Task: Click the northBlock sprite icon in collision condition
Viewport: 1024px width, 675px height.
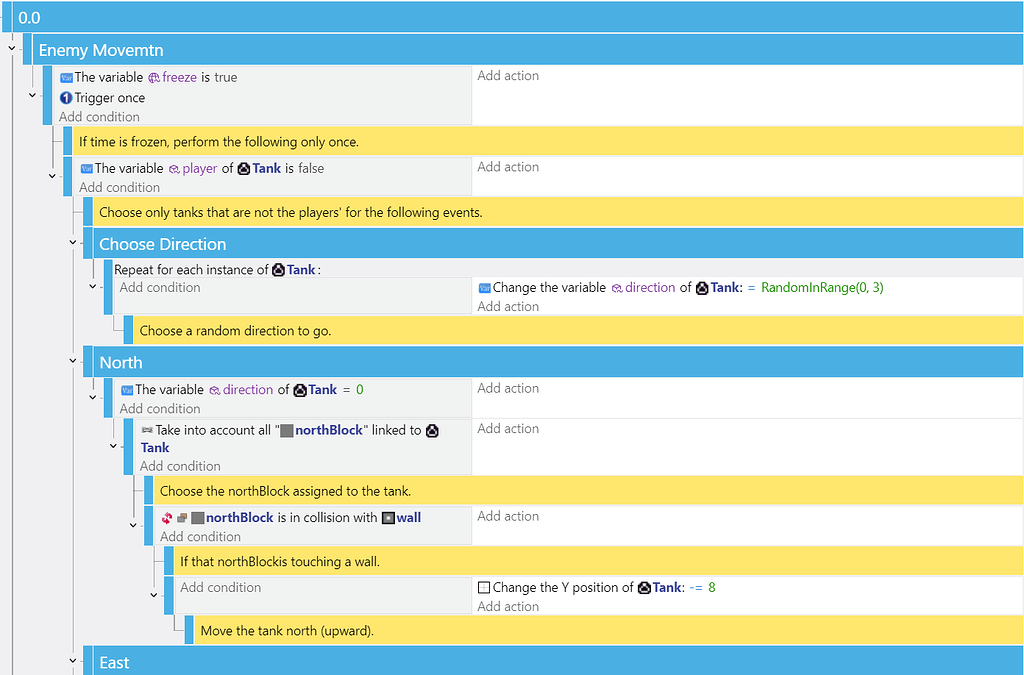Action: (x=197, y=518)
